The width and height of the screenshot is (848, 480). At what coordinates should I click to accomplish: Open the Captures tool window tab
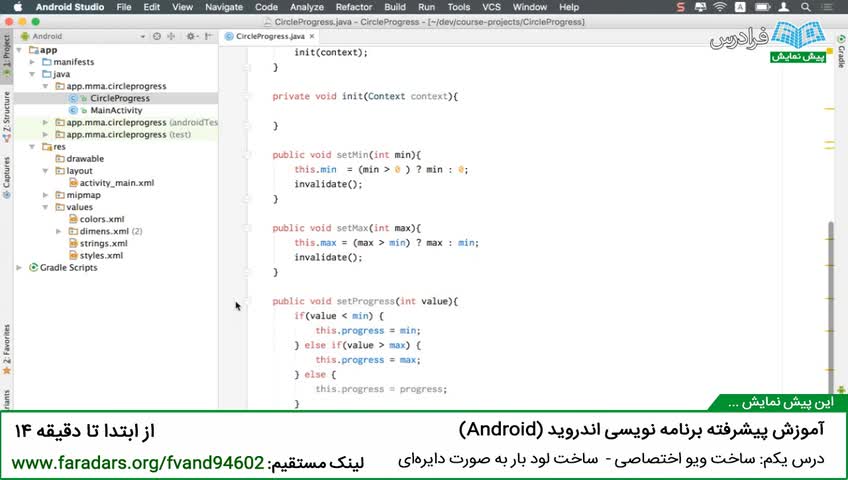click(x=6, y=177)
